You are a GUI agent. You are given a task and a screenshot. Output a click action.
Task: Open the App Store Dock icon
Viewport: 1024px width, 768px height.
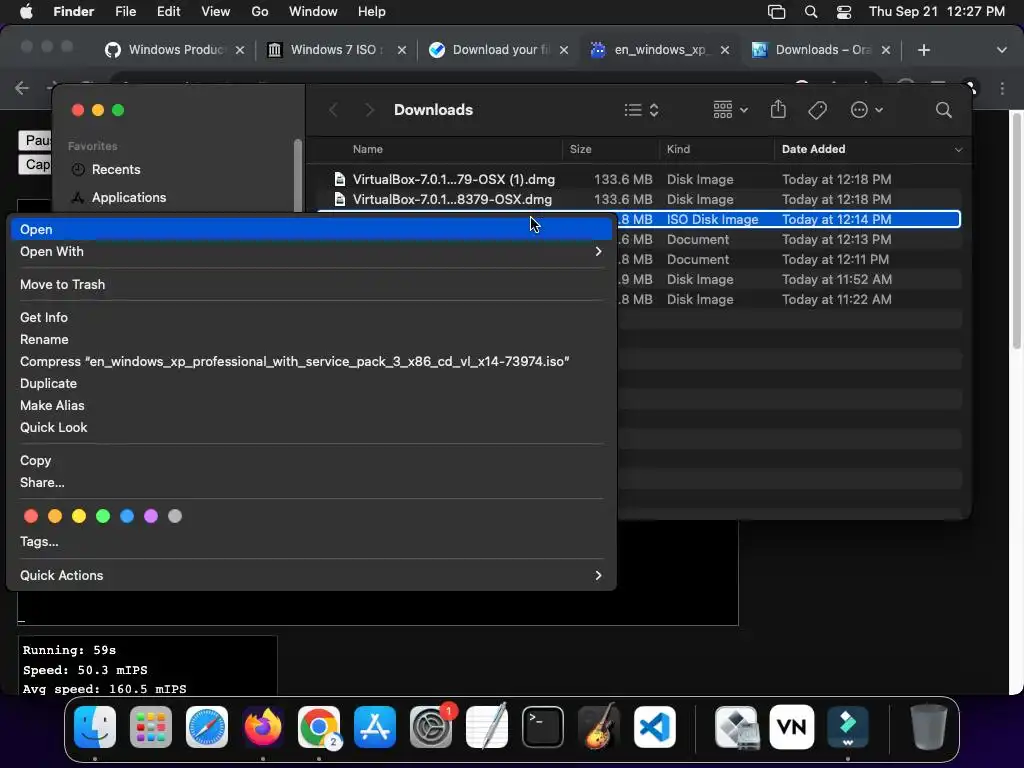coord(375,727)
